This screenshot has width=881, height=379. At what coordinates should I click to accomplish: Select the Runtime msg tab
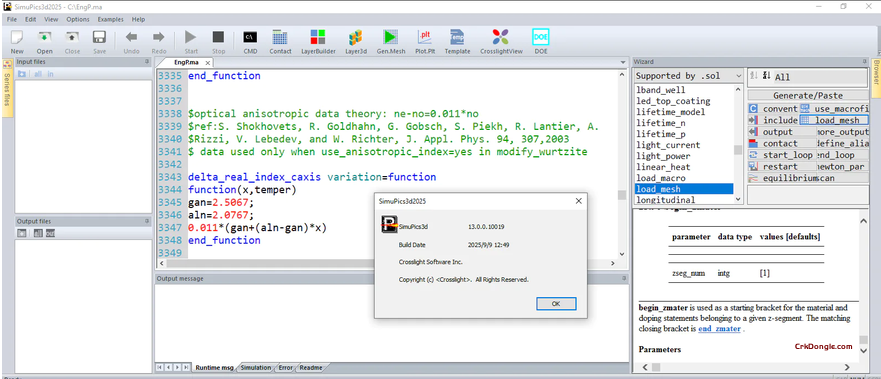(x=215, y=368)
